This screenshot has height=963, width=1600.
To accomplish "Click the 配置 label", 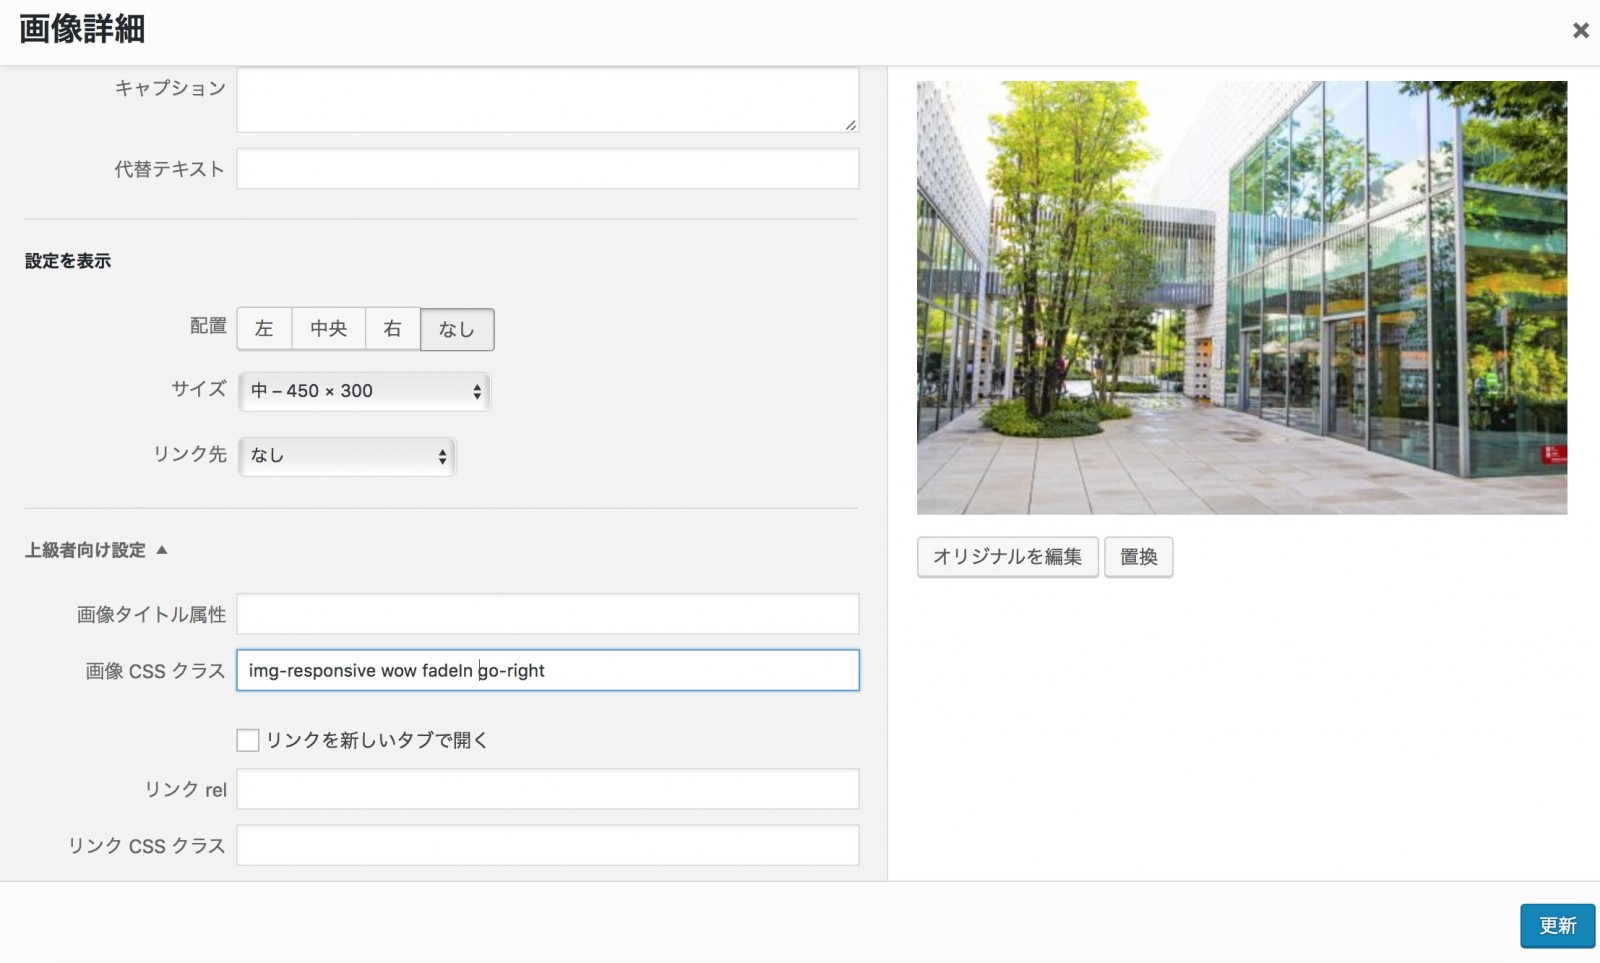I will coord(208,326).
